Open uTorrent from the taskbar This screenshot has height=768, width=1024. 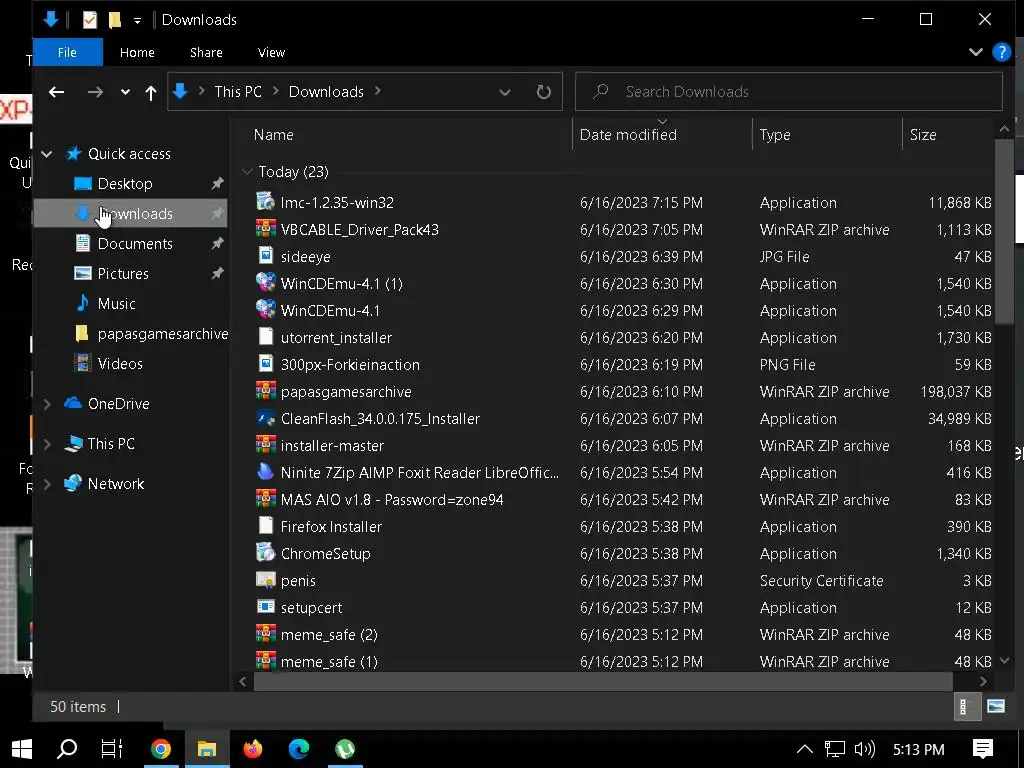coord(345,748)
